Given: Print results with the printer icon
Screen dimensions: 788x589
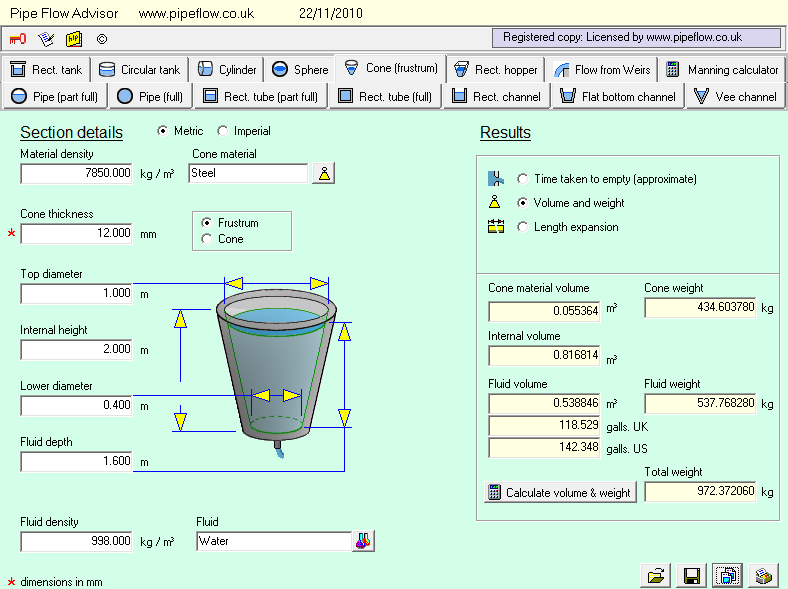Looking at the screenshot, I should pos(761,575).
